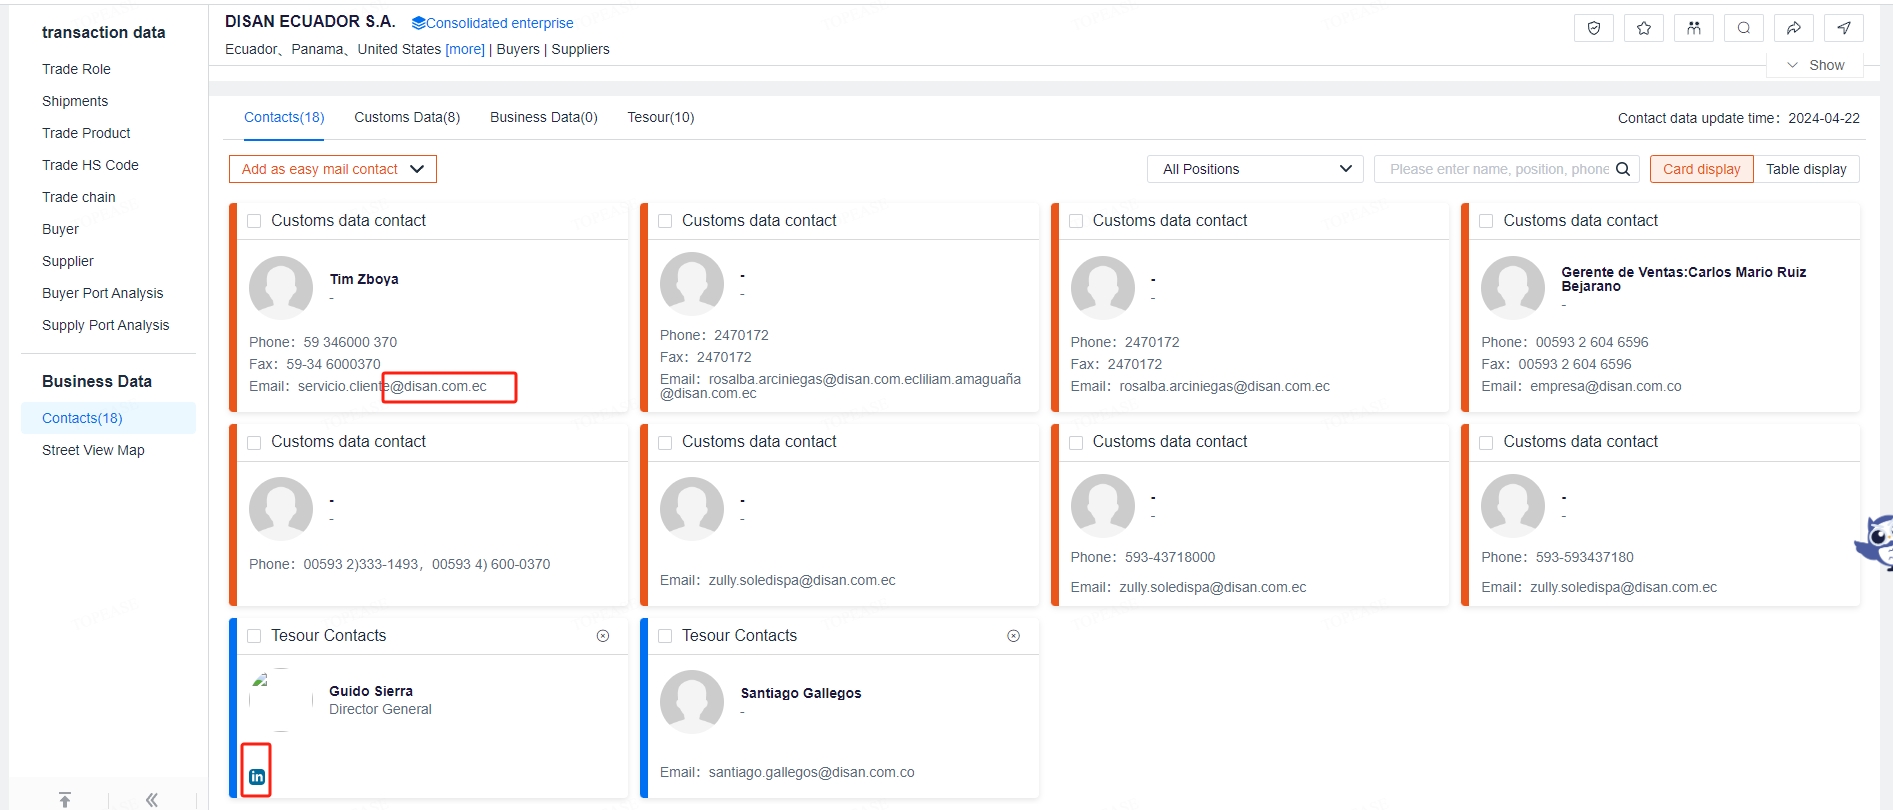Viewport: 1893px width, 810px height.
Task: Open Trade Role in sidebar
Action: pyautogui.click(x=76, y=69)
